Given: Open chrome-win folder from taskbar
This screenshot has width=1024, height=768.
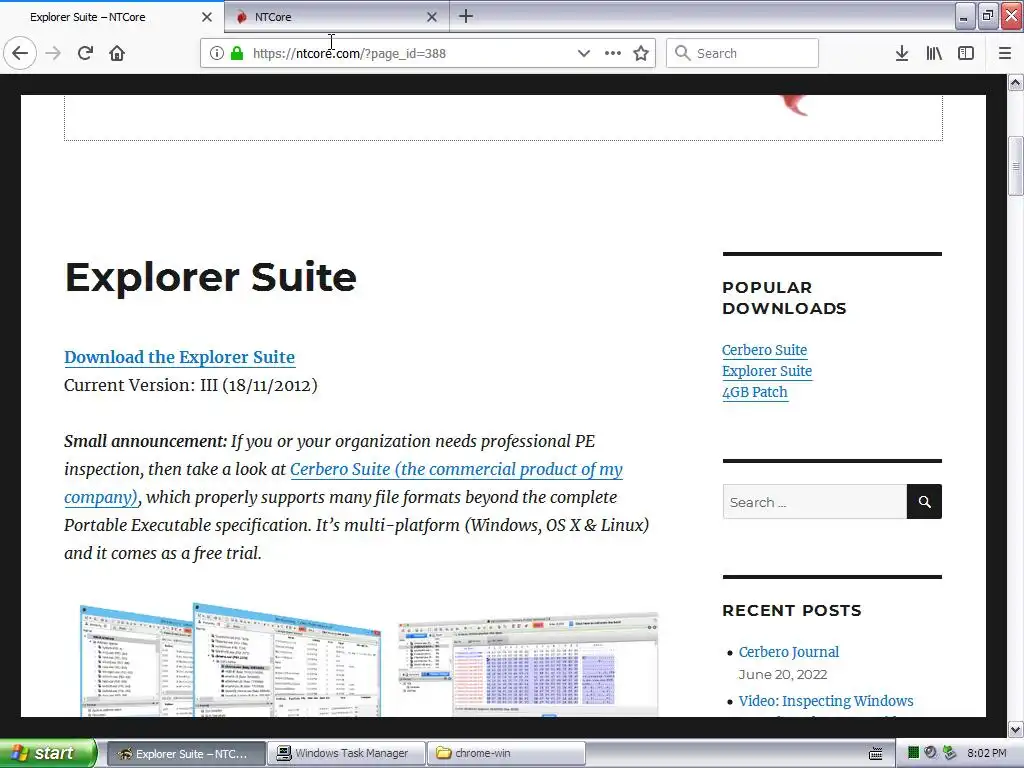Looking at the screenshot, I should pyautogui.click(x=506, y=754).
